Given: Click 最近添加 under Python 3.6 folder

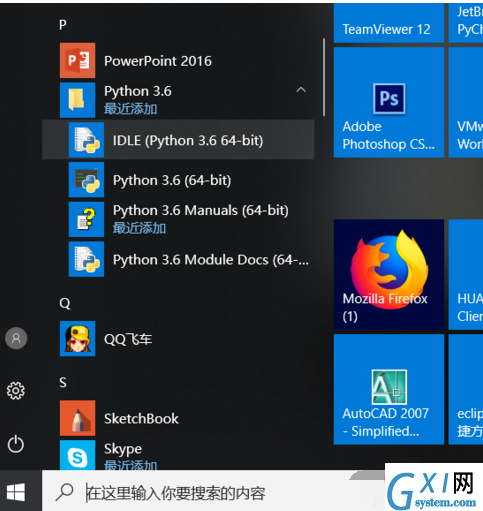Looking at the screenshot, I should click(131, 109).
